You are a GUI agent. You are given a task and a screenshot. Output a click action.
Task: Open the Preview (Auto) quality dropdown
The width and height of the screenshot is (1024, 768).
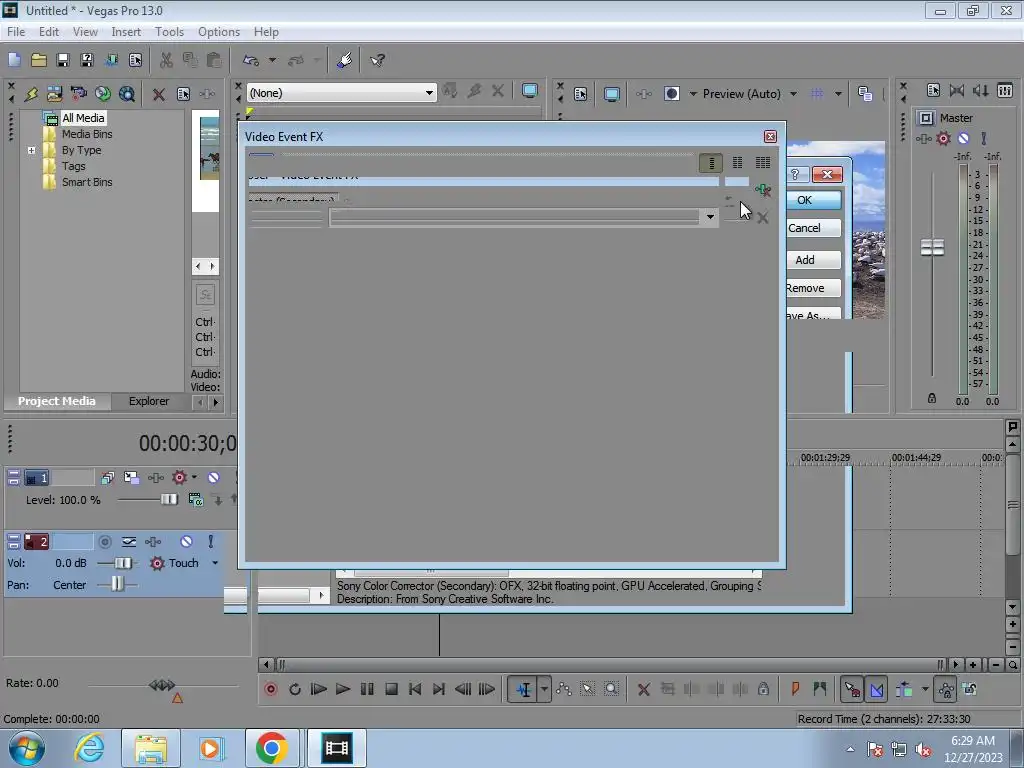[x=793, y=94]
